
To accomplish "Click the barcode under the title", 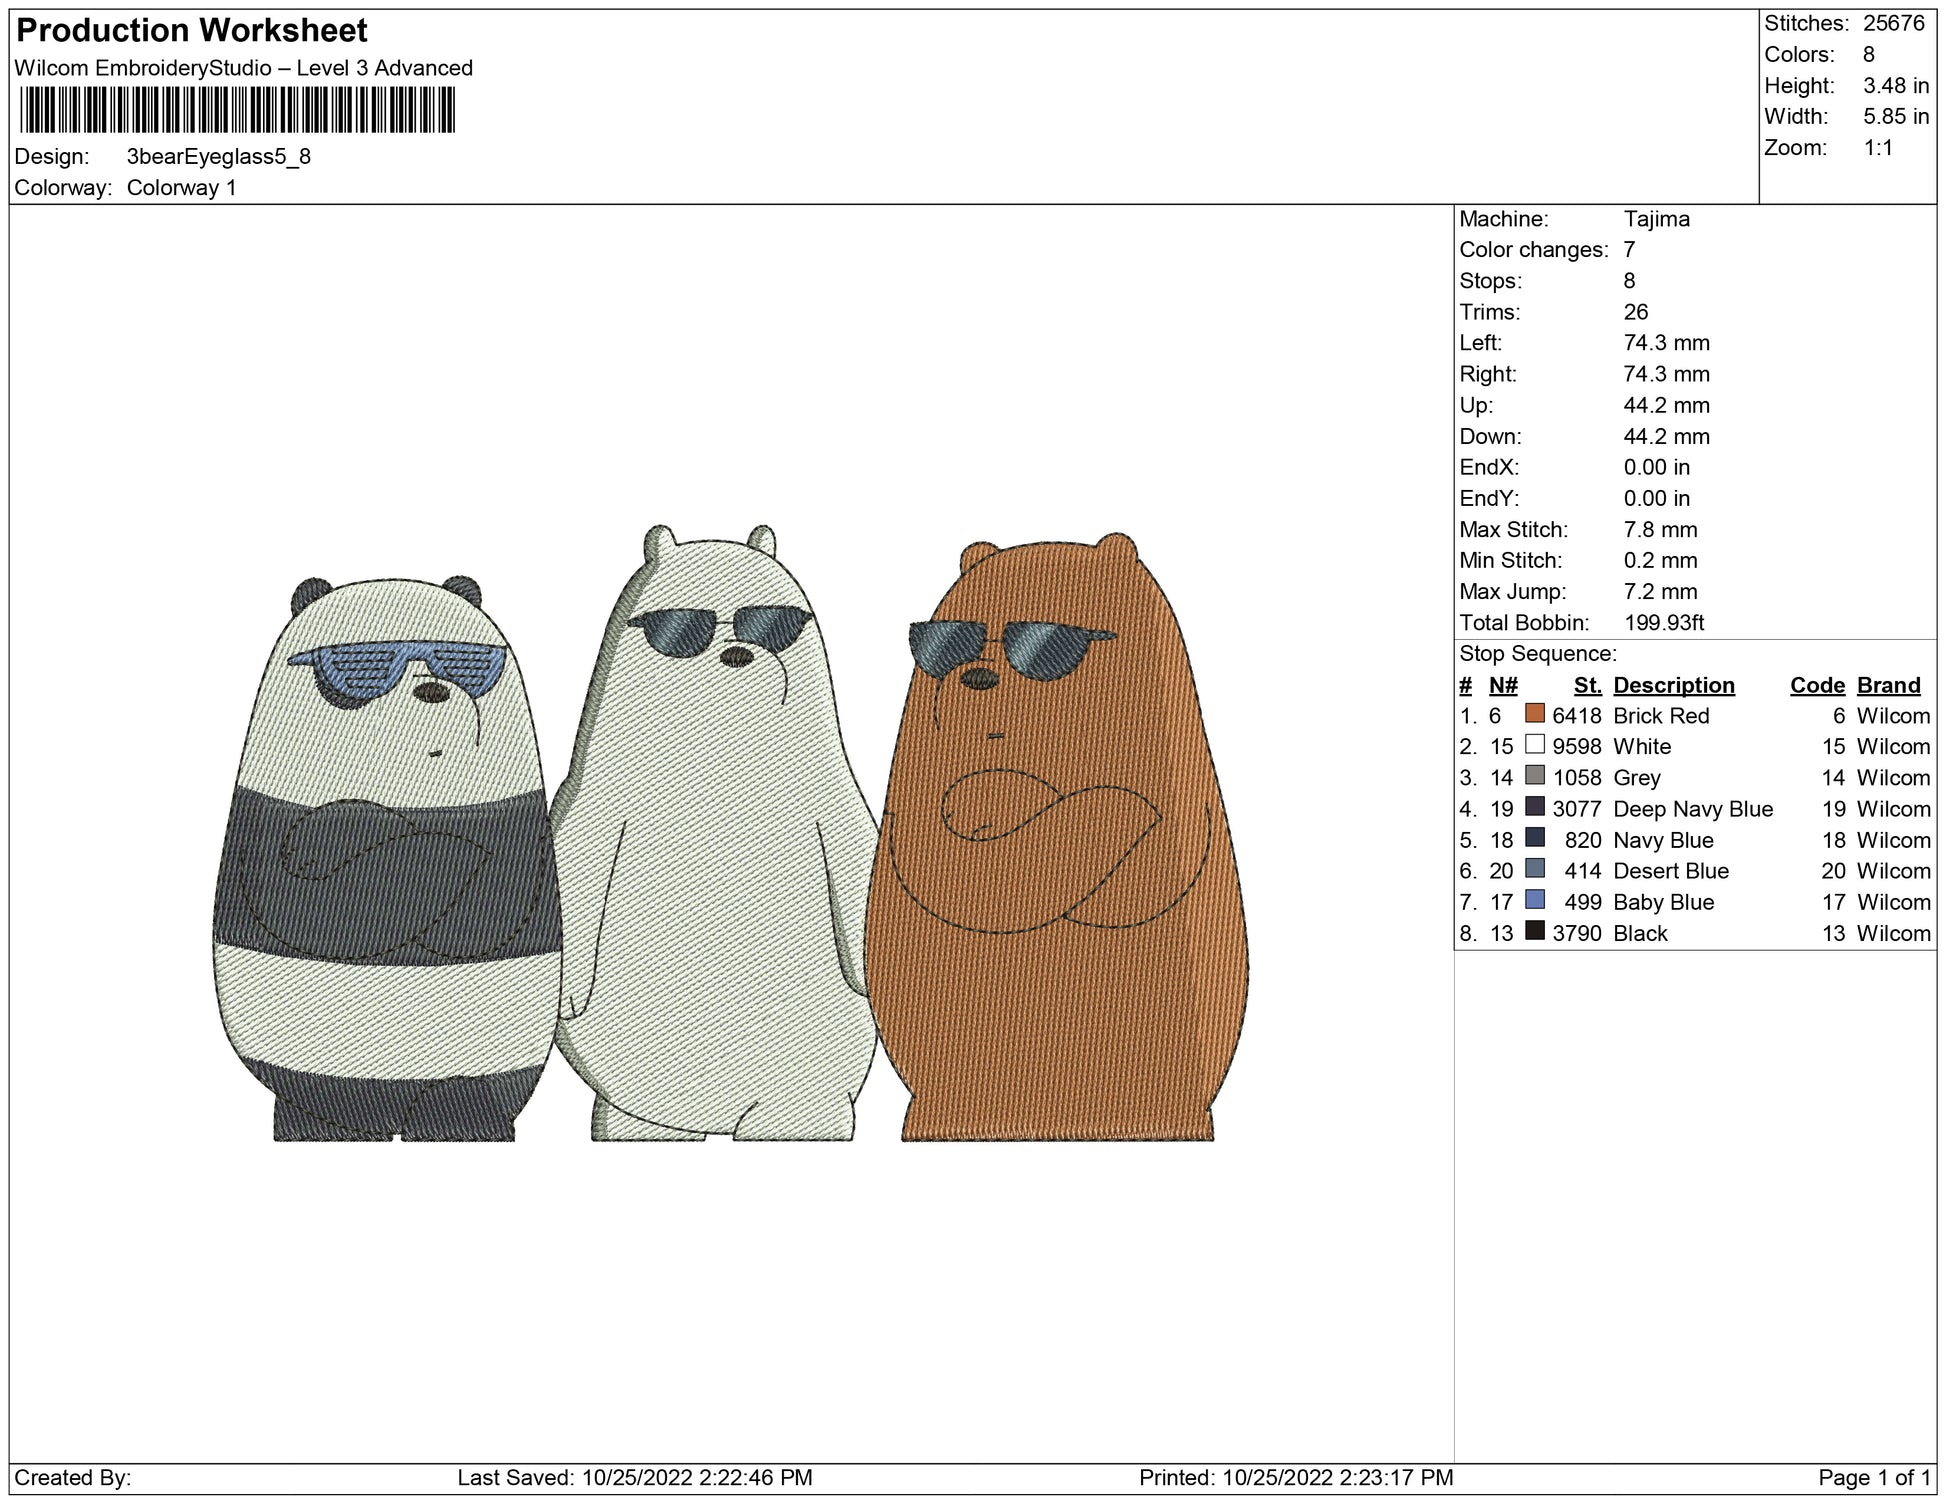I will (237, 110).
